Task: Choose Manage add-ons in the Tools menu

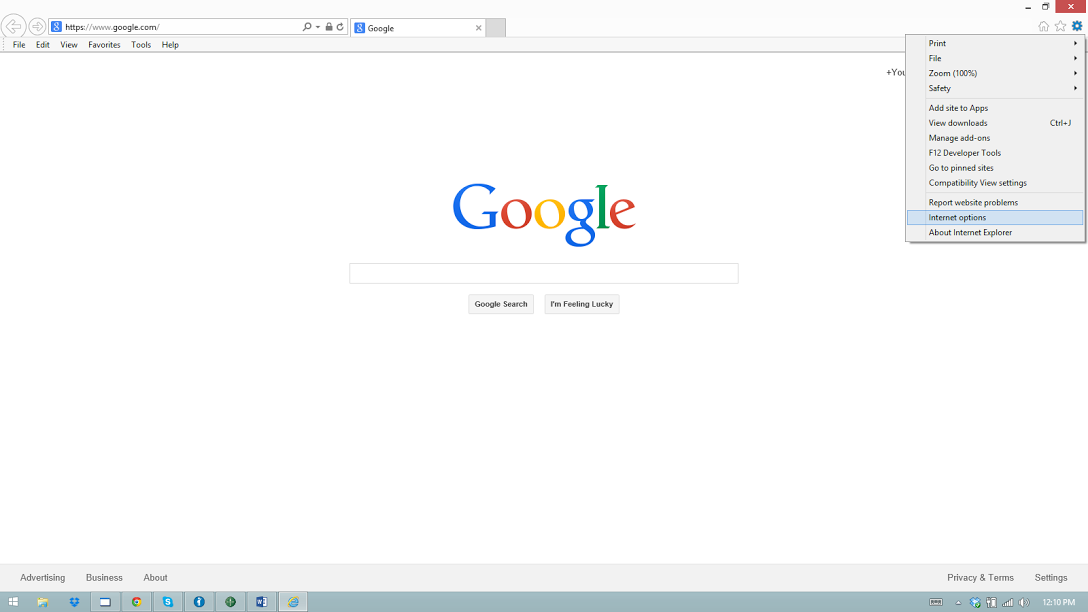Action: [x=959, y=138]
